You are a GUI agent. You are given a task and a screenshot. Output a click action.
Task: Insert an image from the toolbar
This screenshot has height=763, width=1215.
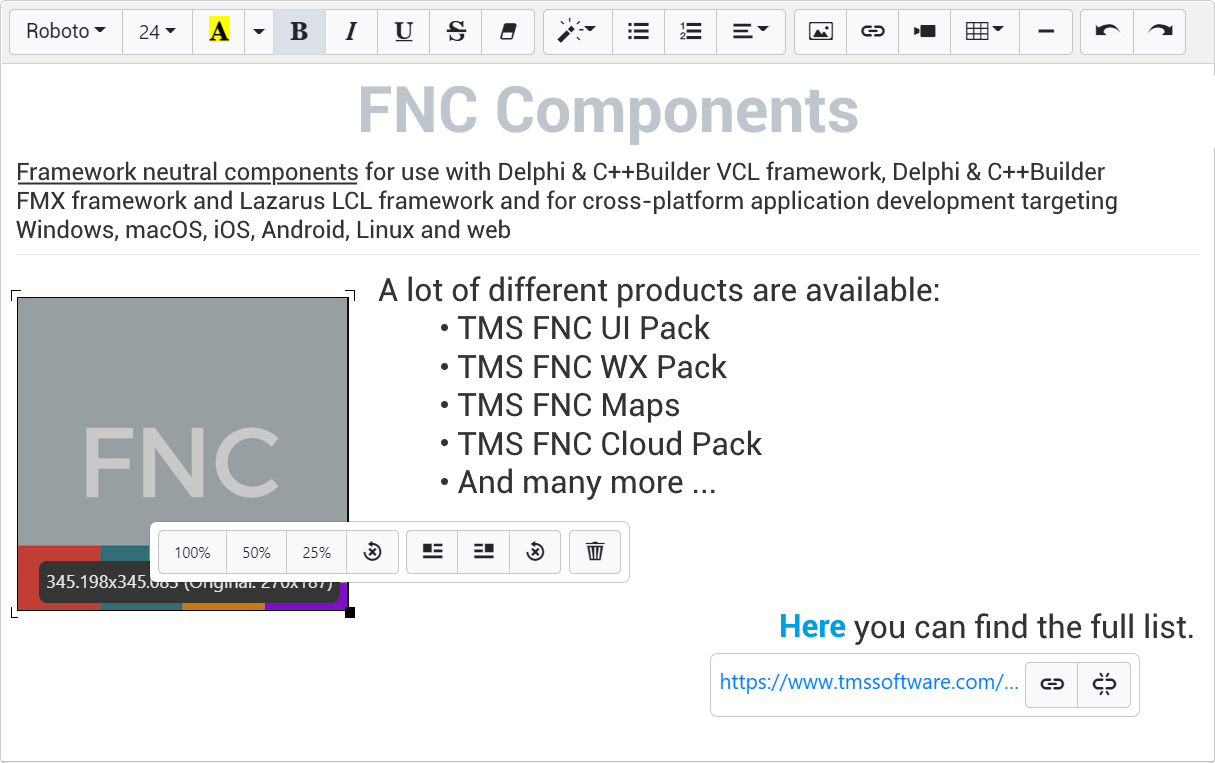point(819,31)
